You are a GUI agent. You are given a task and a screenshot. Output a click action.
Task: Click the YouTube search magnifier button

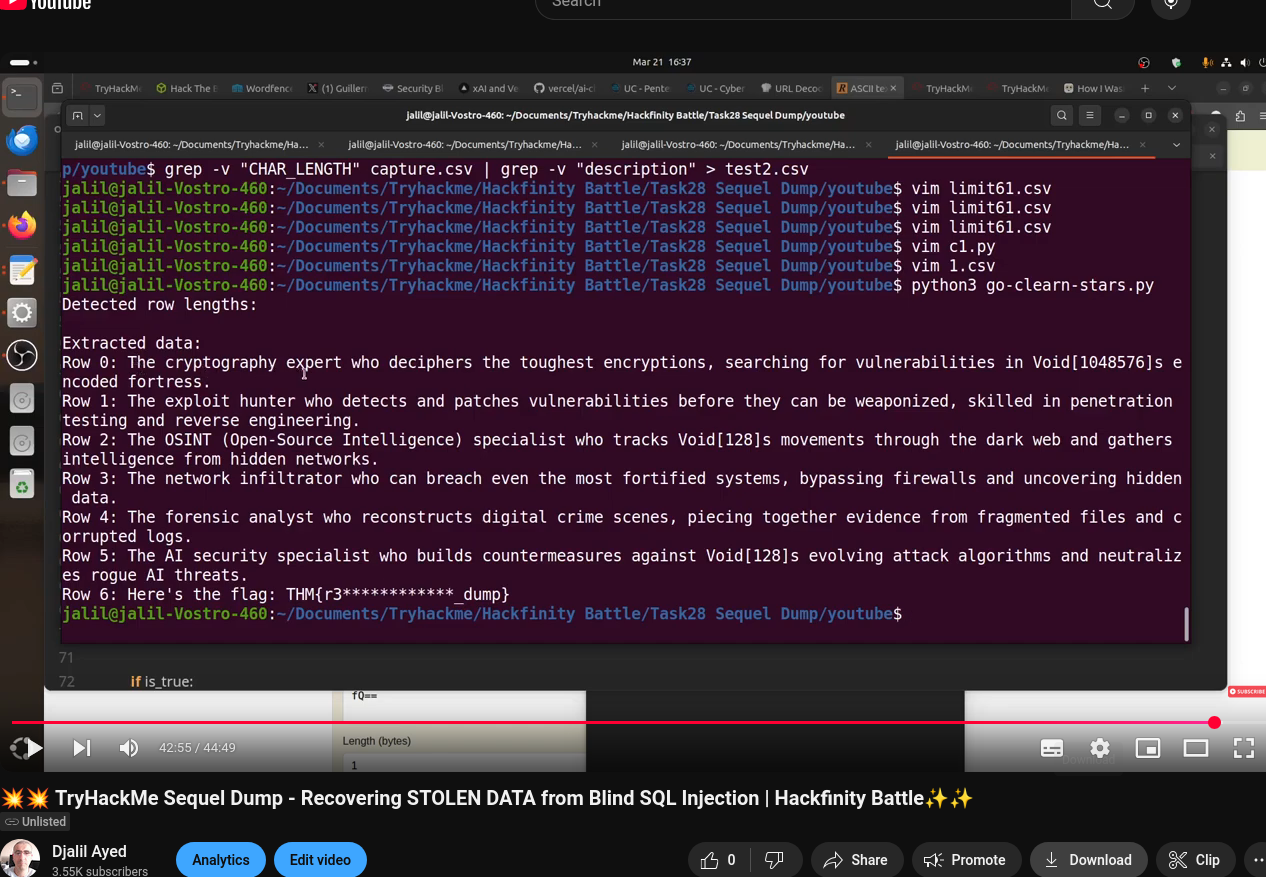[1102, 4]
